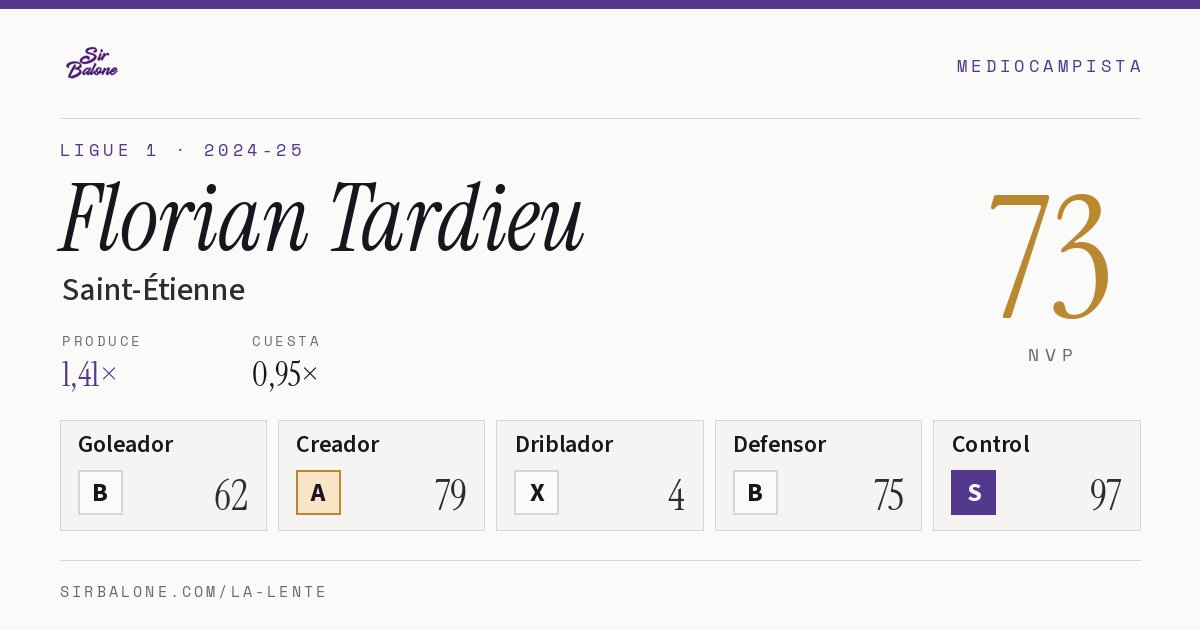Viewport: 1200px width, 630px height.
Task: Click the large gold 73 rating
Action: [1050, 256]
